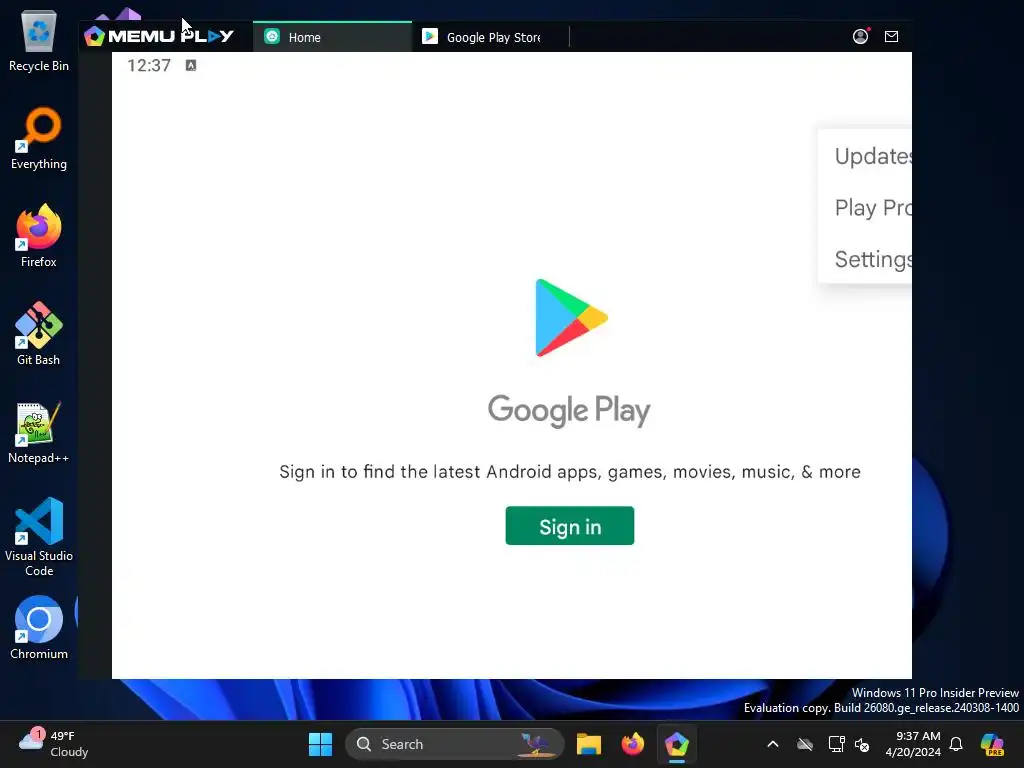The width and height of the screenshot is (1024, 768).
Task: Open the Notepad++ desktop shortcut
Action: coord(39,432)
